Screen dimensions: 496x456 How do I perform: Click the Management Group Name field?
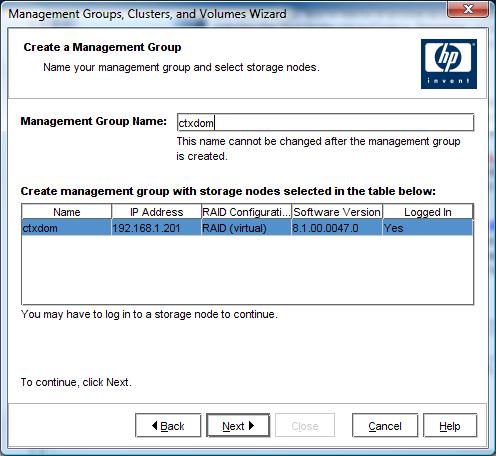[325, 123]
